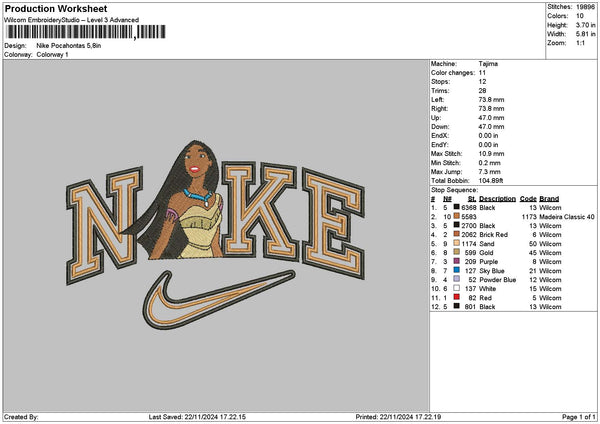This screenshot has width=600, height=424.
Task: Click the black swatch for thread 2700
Action: [x=457, y=225]
